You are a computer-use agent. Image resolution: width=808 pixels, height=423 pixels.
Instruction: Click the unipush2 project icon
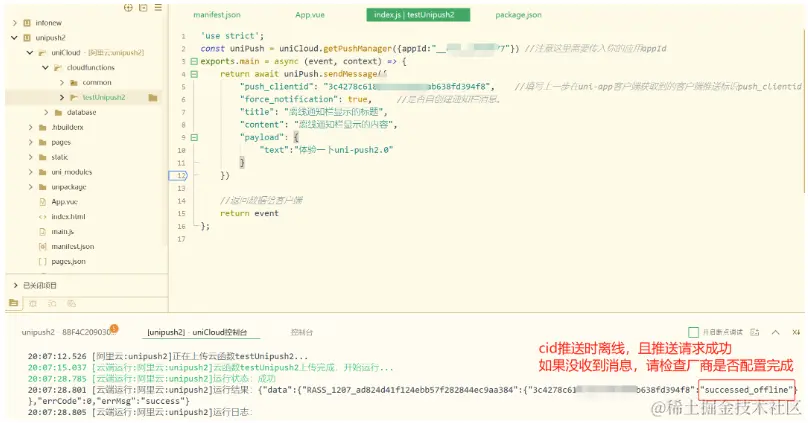27,38
